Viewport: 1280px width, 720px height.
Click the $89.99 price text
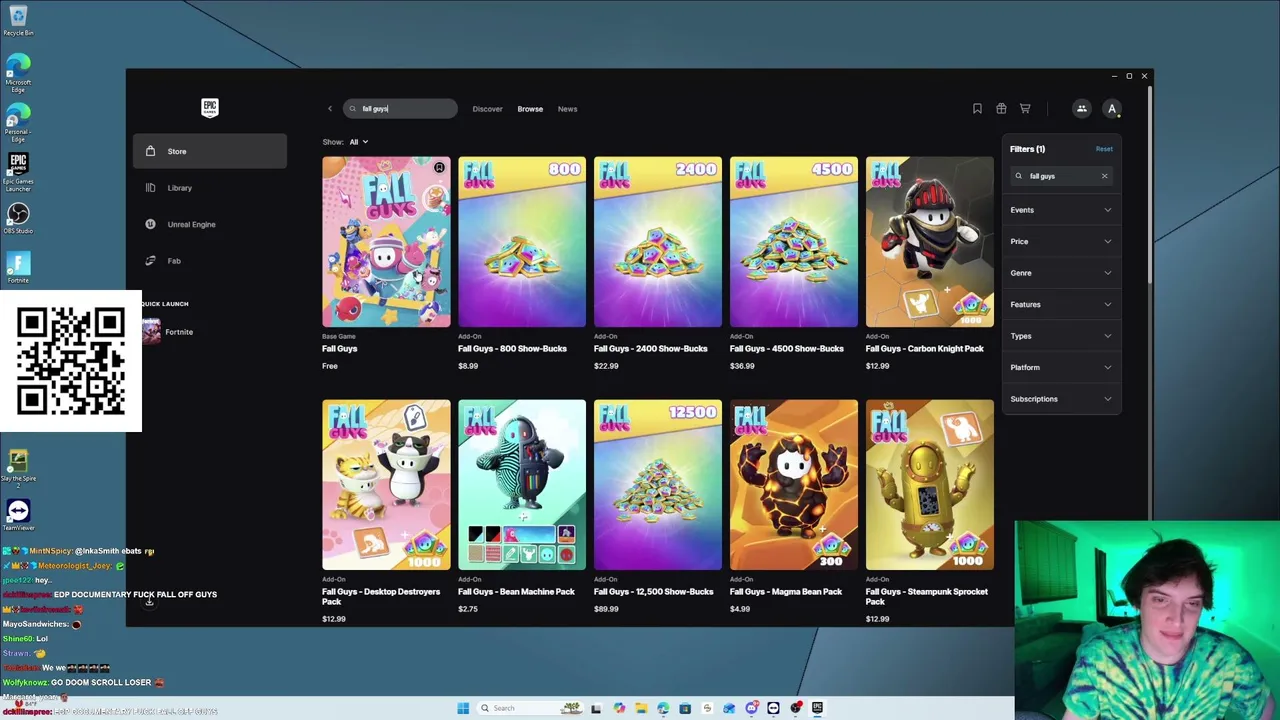point(606,609)
